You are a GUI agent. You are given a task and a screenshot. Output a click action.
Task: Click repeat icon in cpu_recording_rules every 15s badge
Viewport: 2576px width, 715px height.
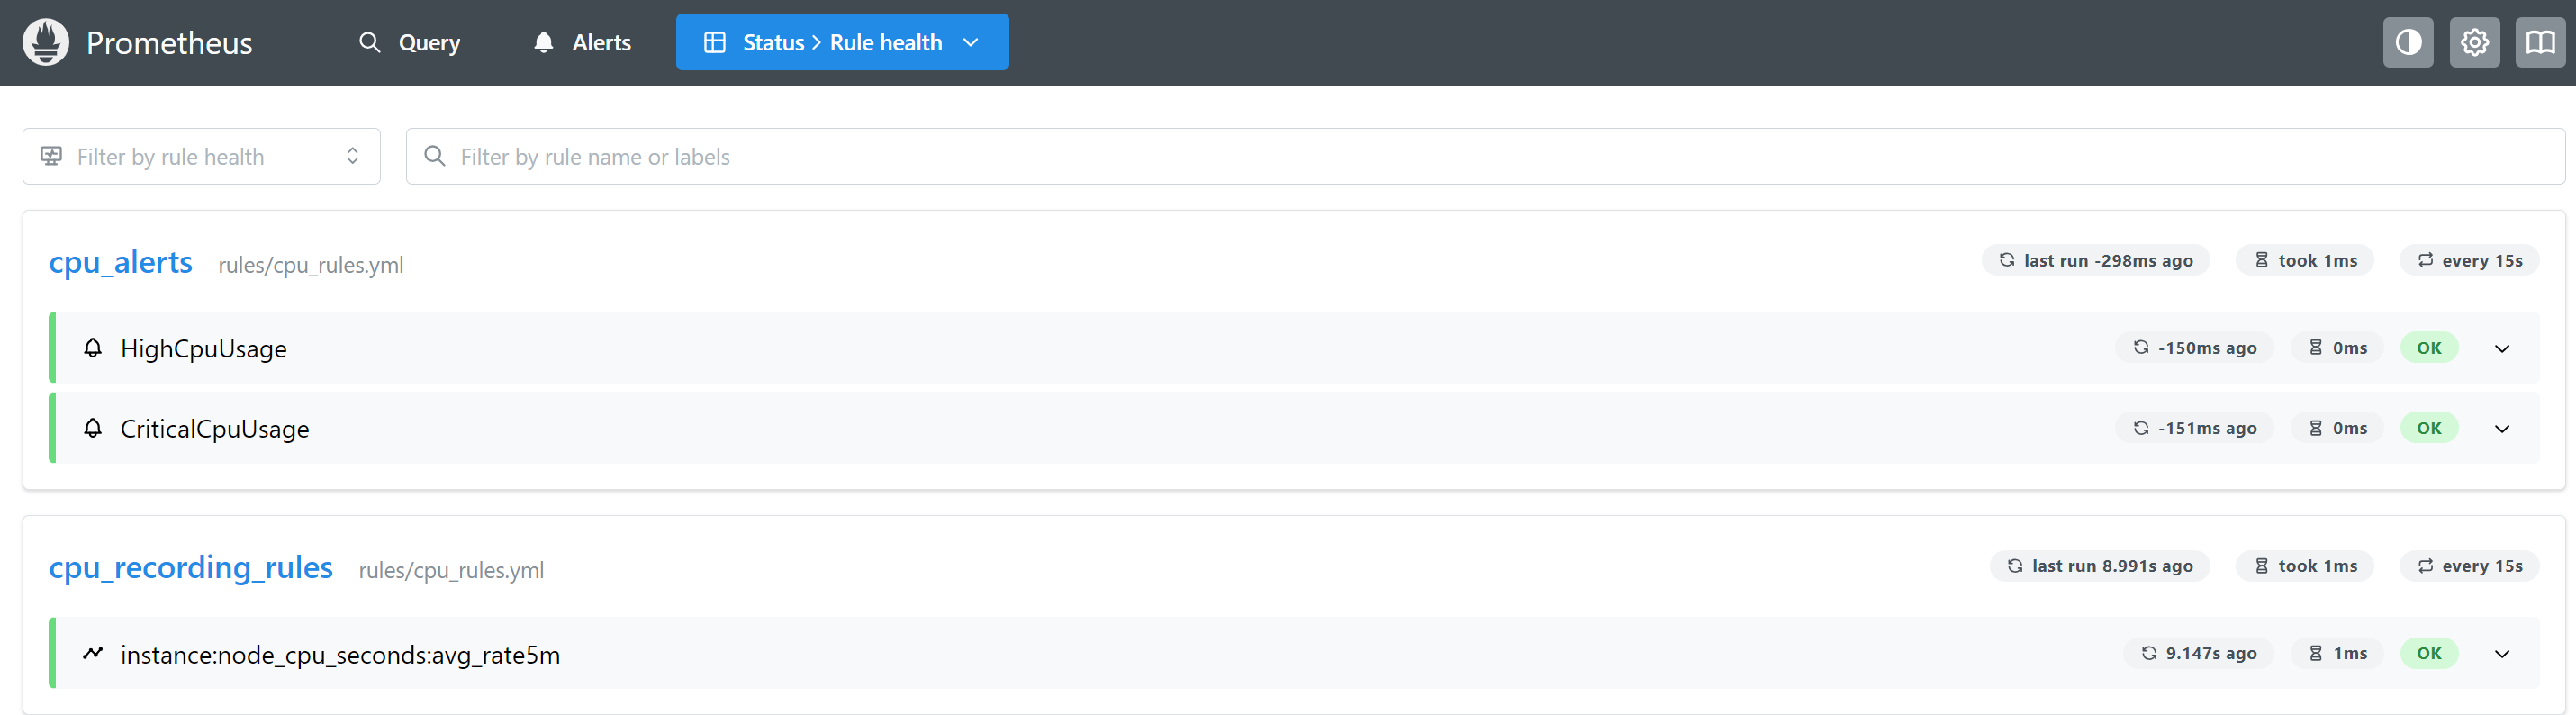tap(2425, 565)
